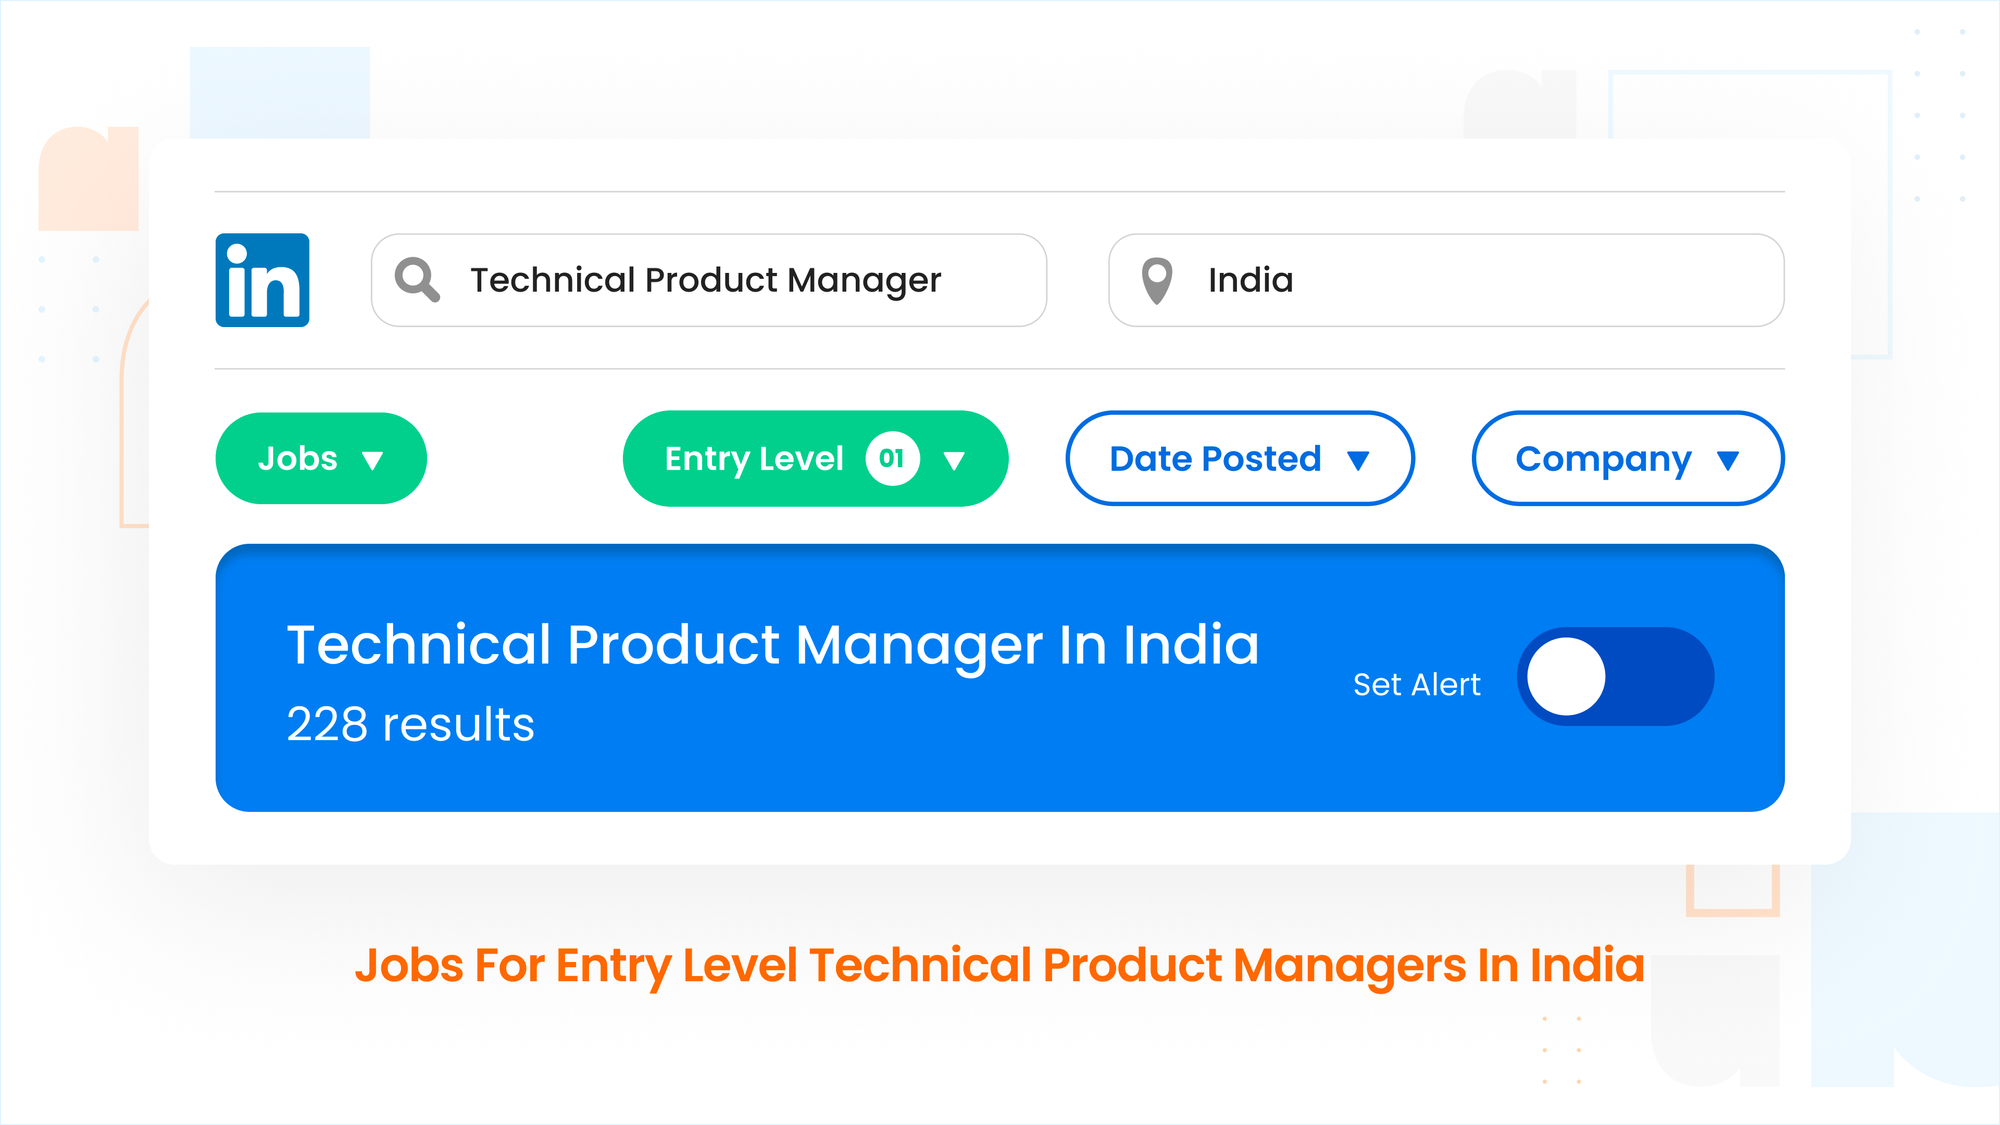Click the LinkedIn logo icon
The height and width of the screenshot is (1125, 2000).
point(262,280)
